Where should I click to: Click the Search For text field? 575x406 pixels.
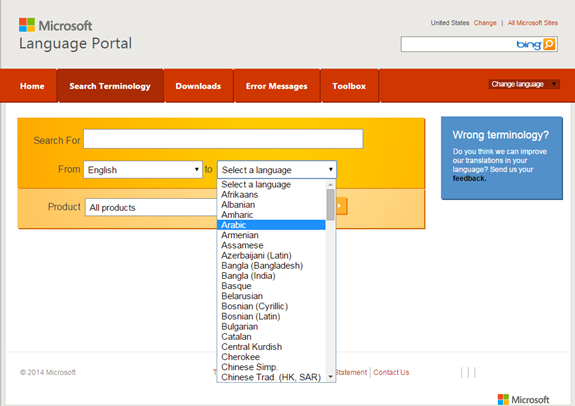click(223, 139)
